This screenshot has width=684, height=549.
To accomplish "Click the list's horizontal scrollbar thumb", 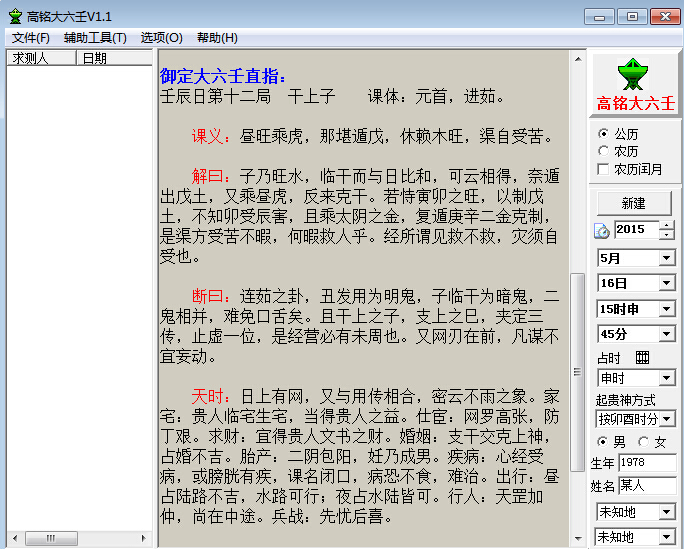I will (51, 538).
